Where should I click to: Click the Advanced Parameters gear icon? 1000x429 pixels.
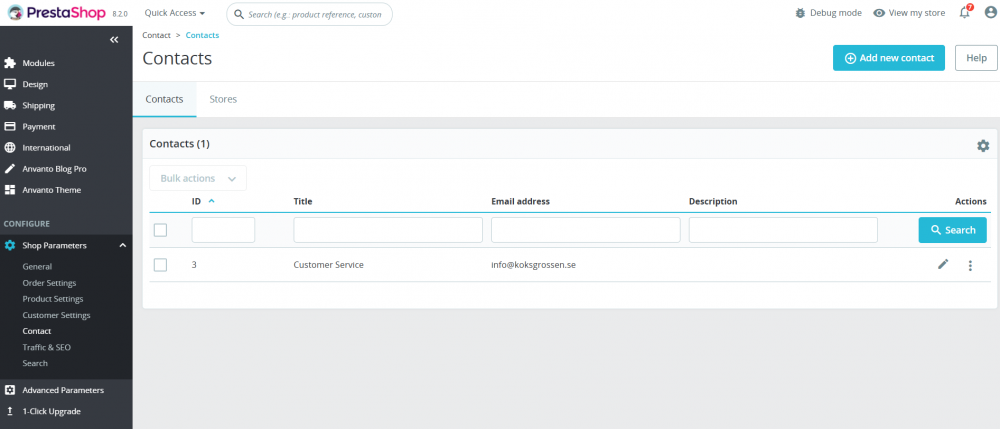pos(10,390)
